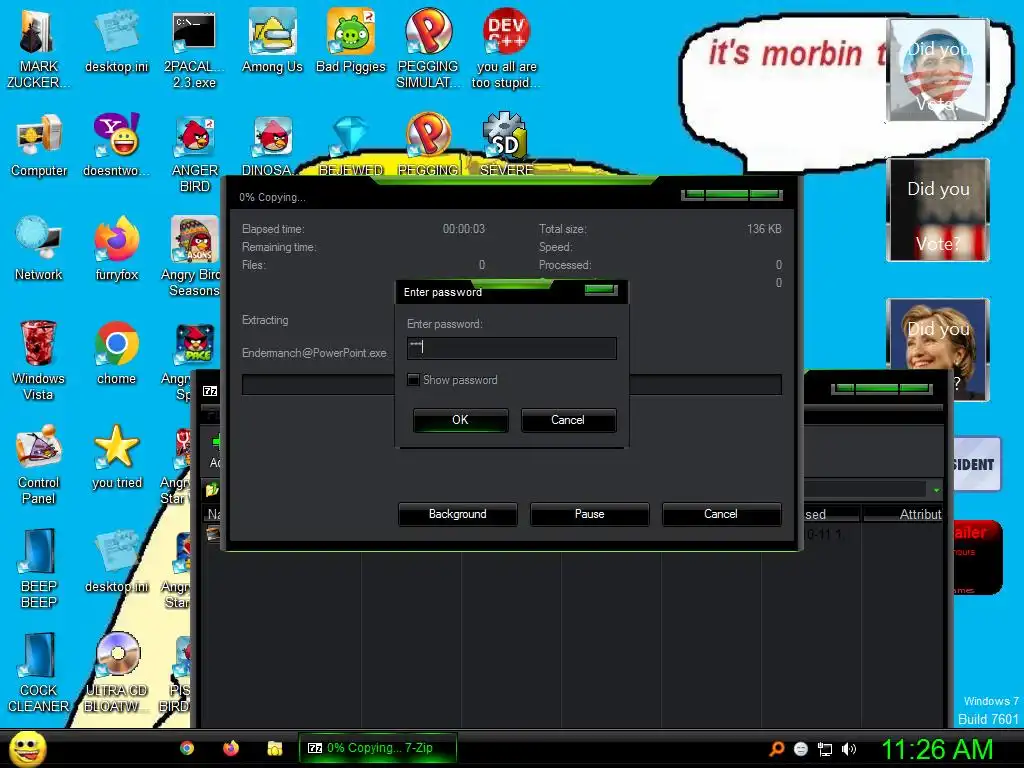
Task: Open the PEGGING SIMULAT... icon in top row
Action: 428,48
